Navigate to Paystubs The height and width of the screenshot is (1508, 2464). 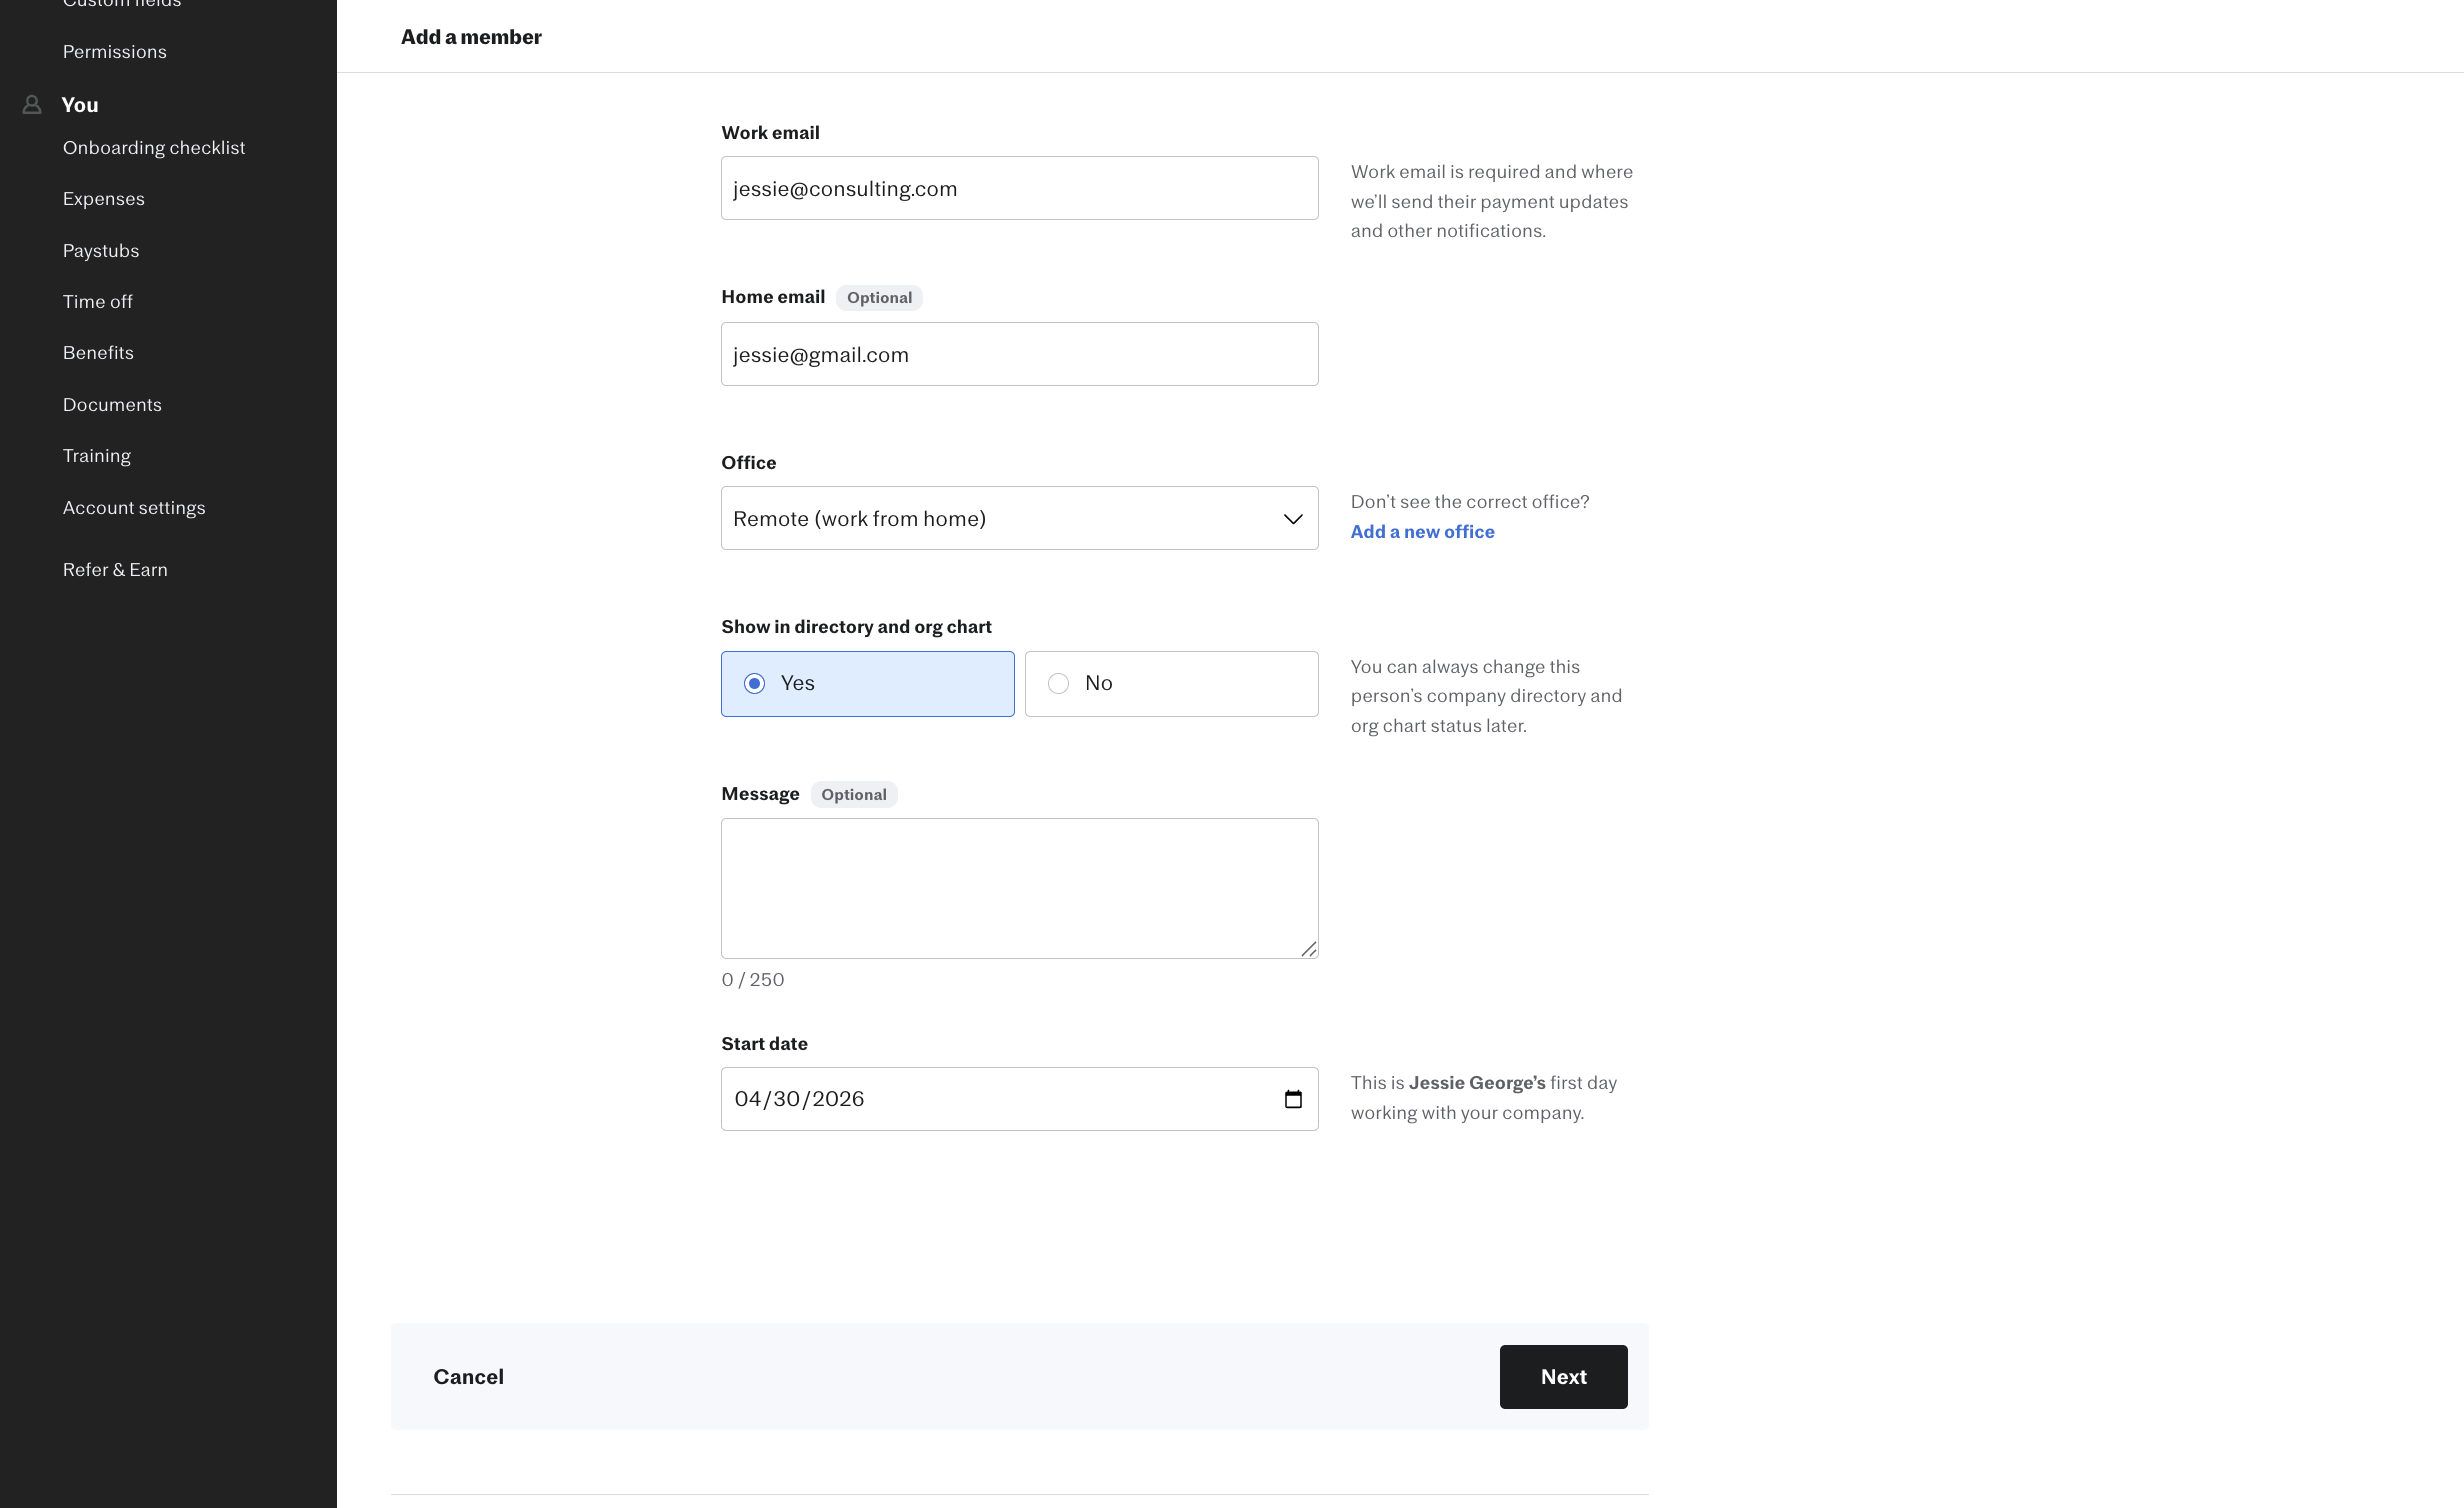[x=100, y=251]
